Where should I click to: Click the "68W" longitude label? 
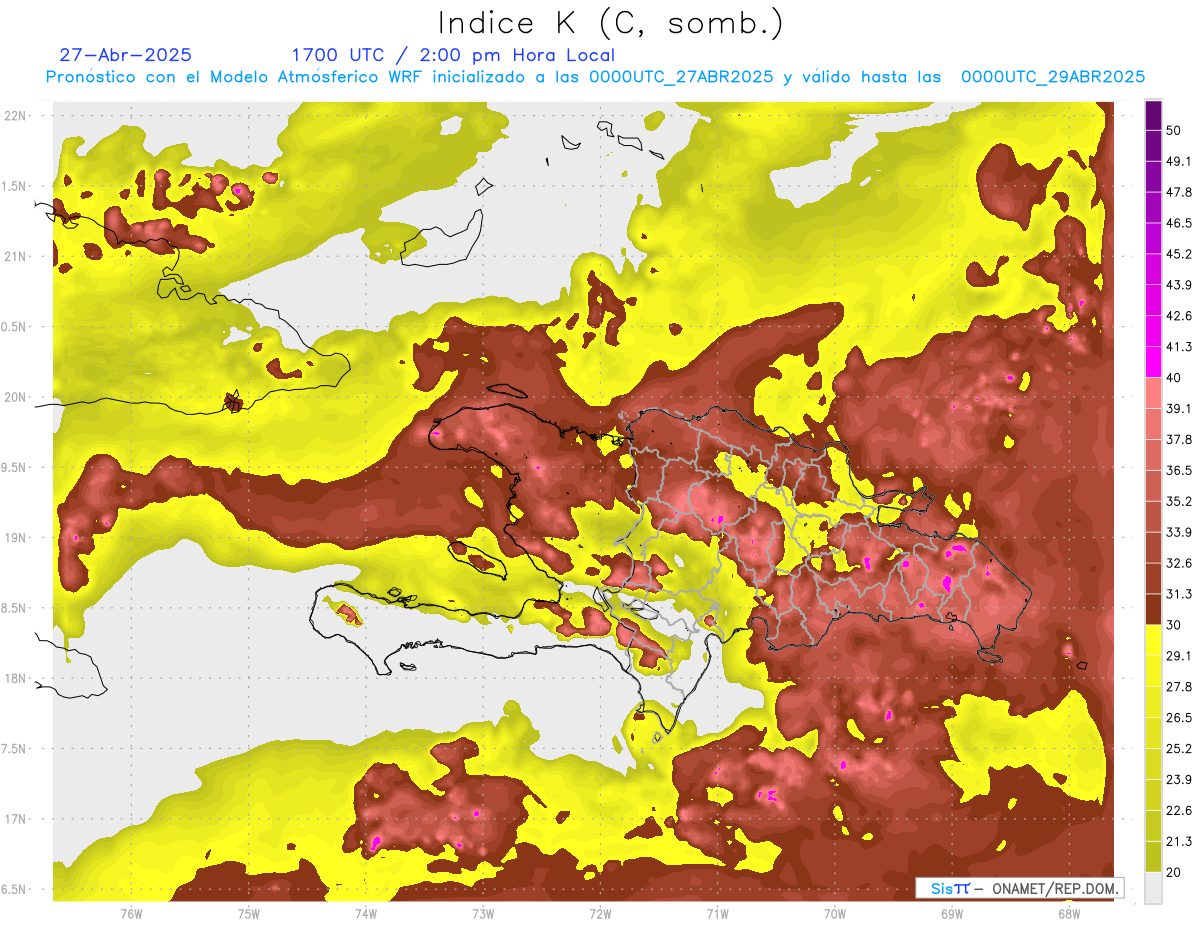[x=1069, y=914]
